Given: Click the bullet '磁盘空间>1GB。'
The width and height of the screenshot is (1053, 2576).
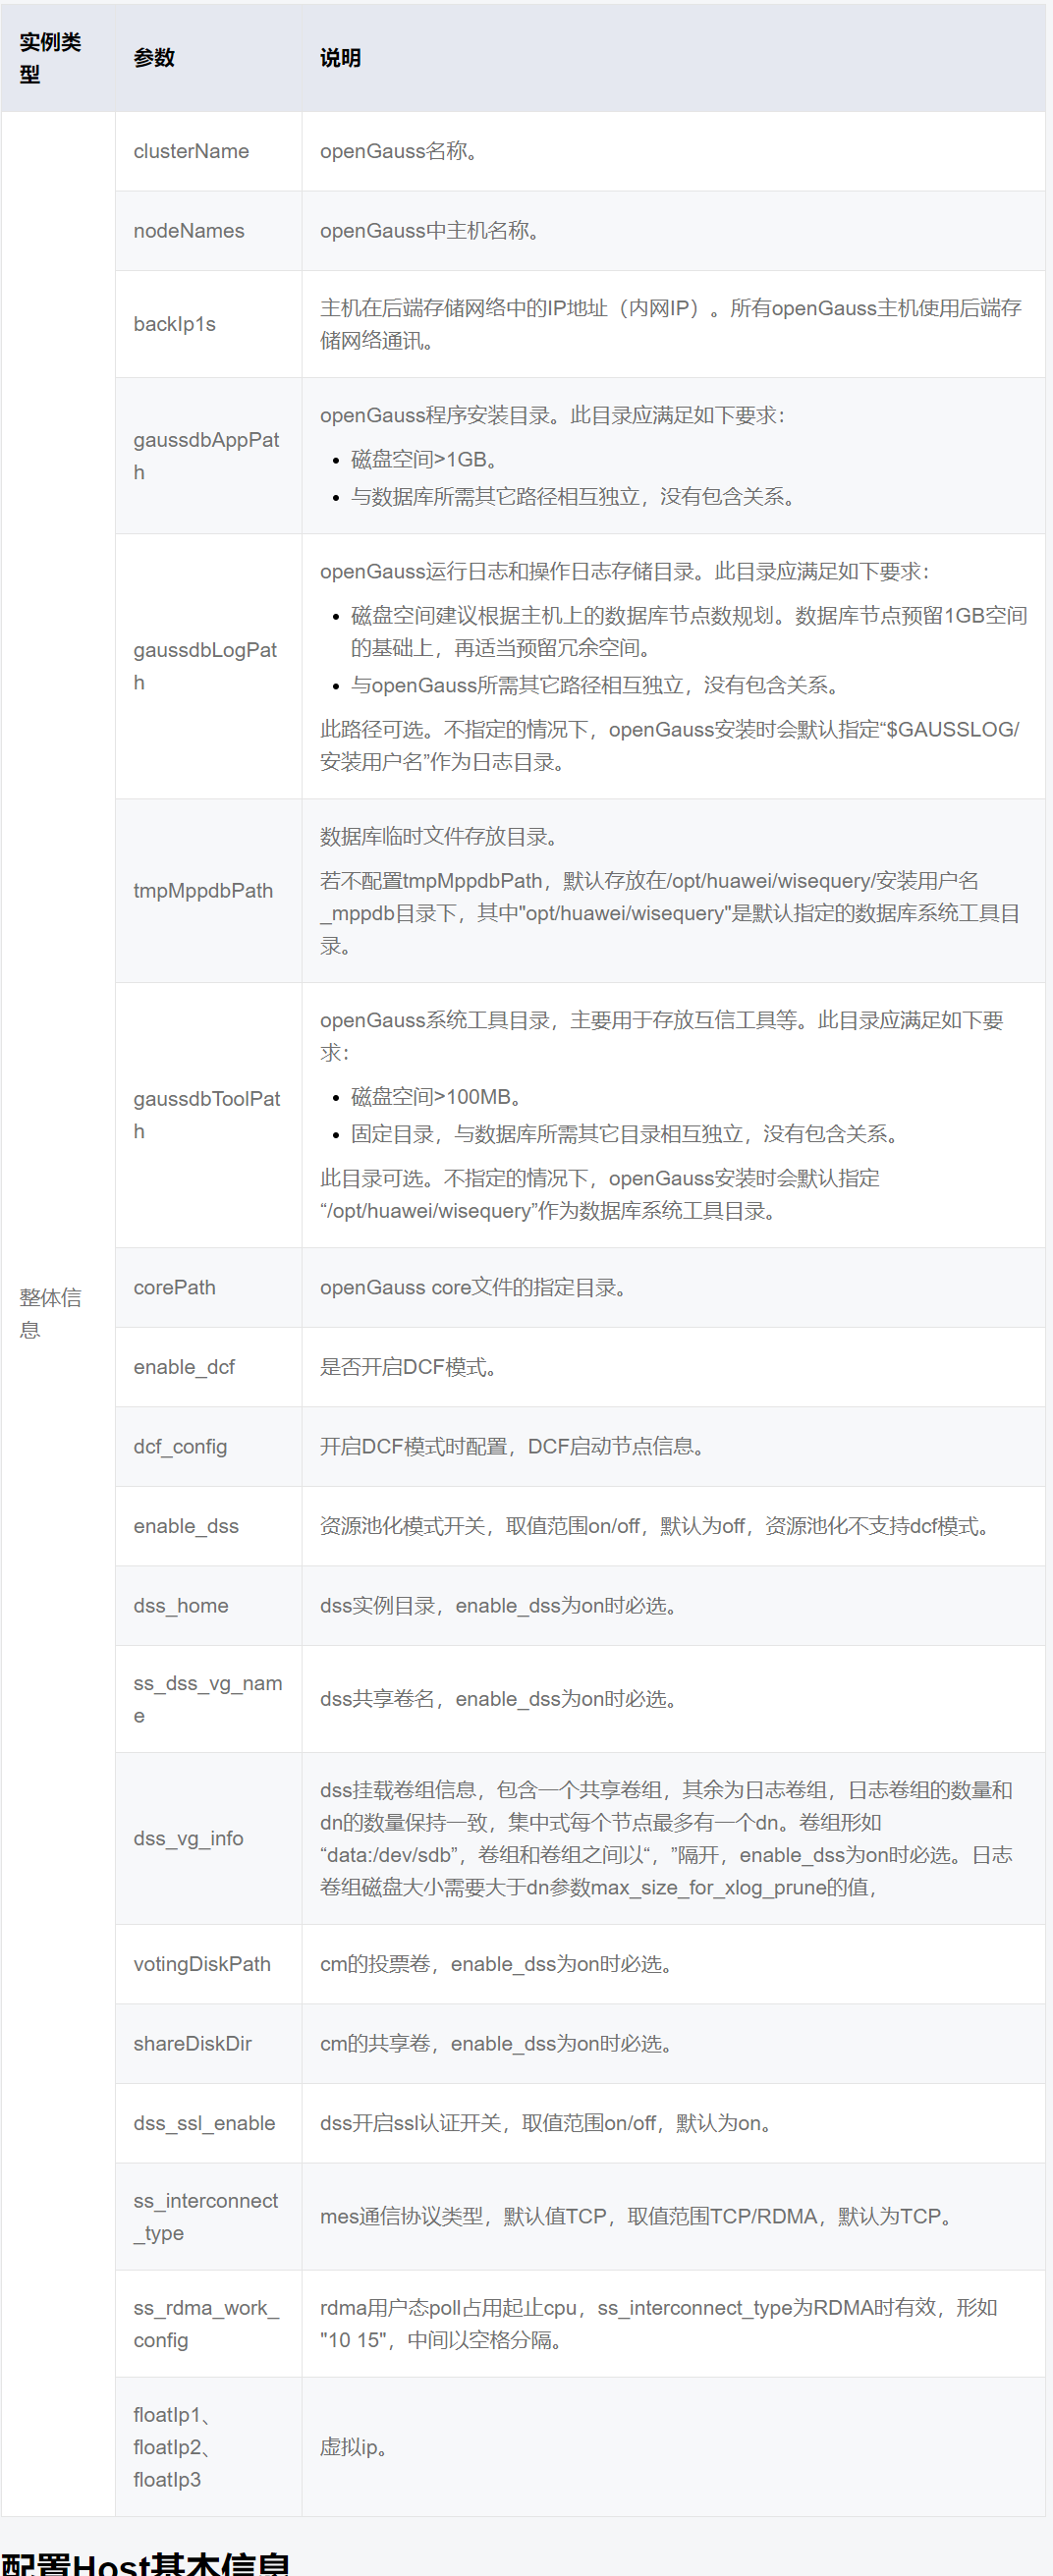Looking at the screenshot, I should pyautogui.click(x=425, y=460).
